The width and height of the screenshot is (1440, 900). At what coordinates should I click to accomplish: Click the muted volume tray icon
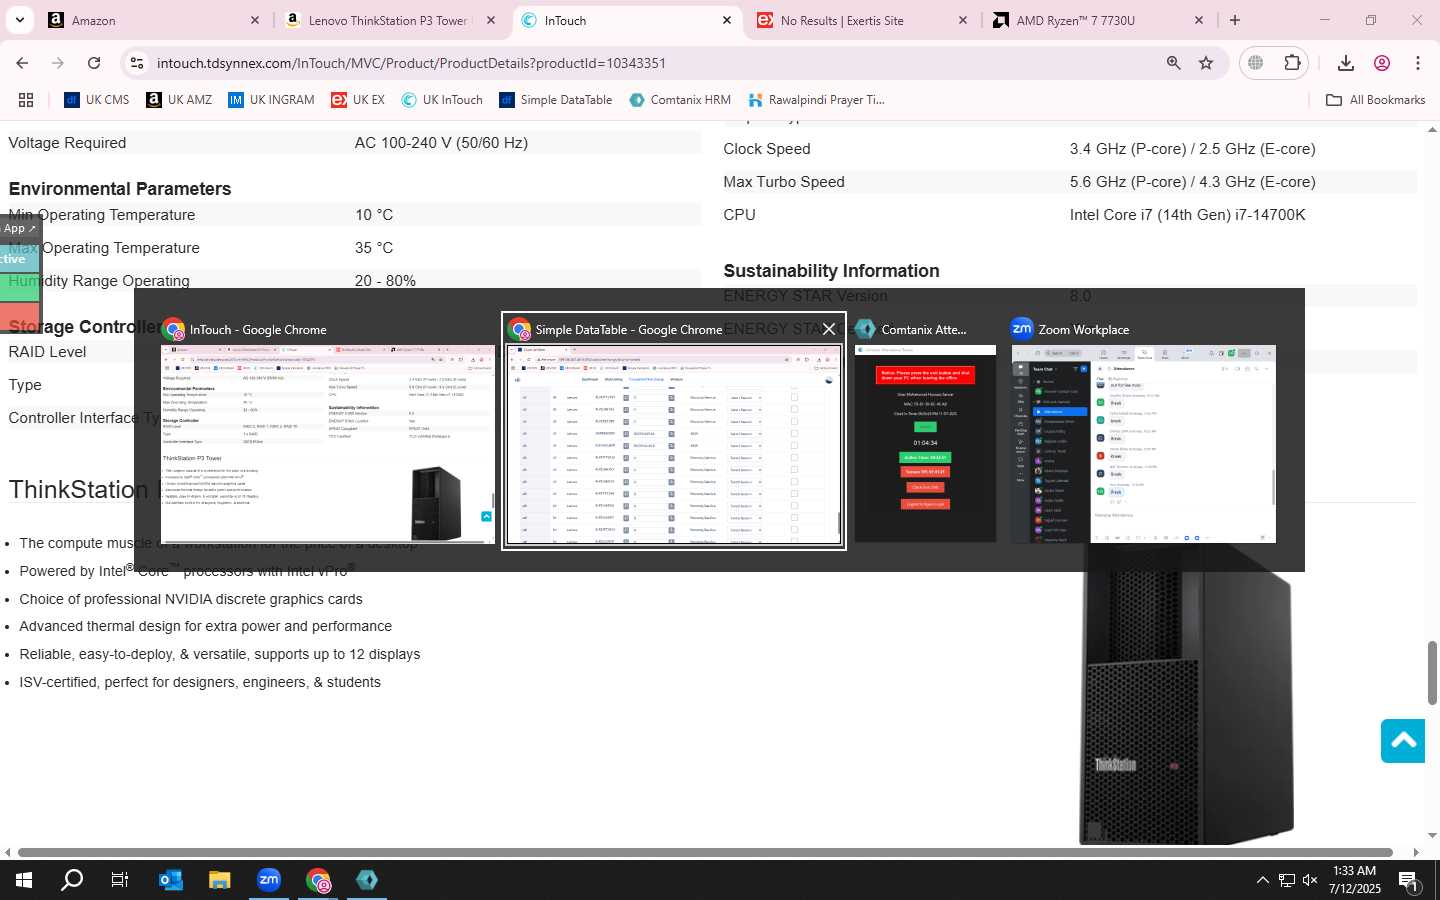pyautogui.click(x=1310, y=880)
